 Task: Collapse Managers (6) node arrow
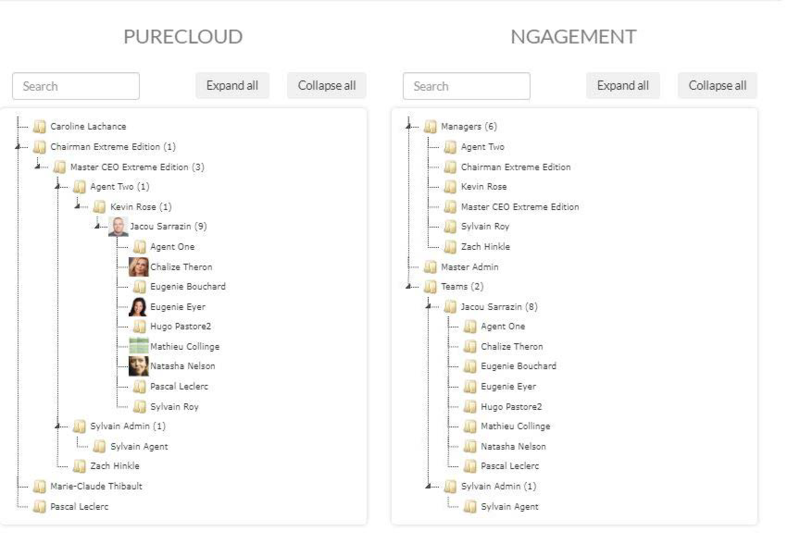coord(409,126)
